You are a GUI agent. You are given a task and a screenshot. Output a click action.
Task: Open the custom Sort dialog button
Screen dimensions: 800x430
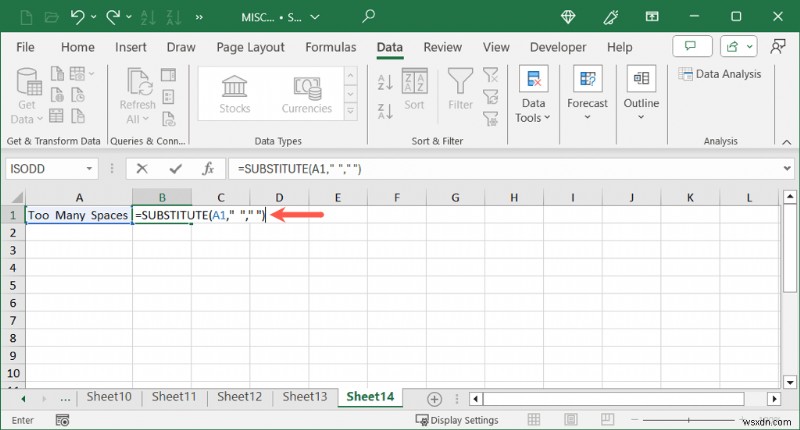[414, 90]
